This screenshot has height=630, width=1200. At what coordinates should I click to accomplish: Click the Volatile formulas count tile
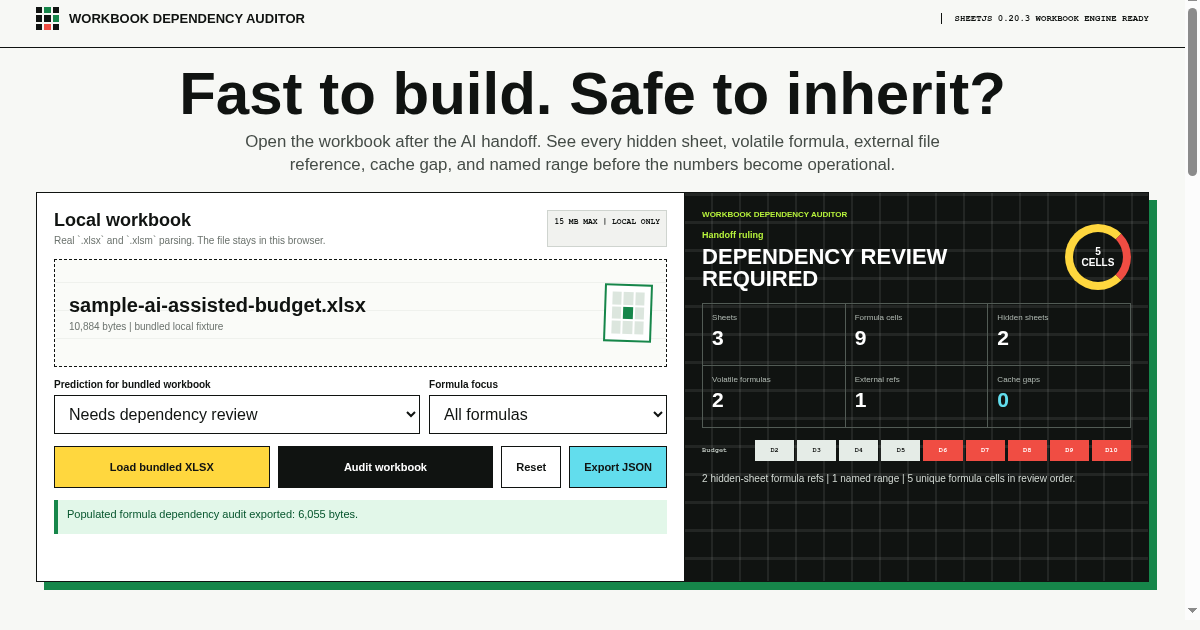[x=774, y=396]
